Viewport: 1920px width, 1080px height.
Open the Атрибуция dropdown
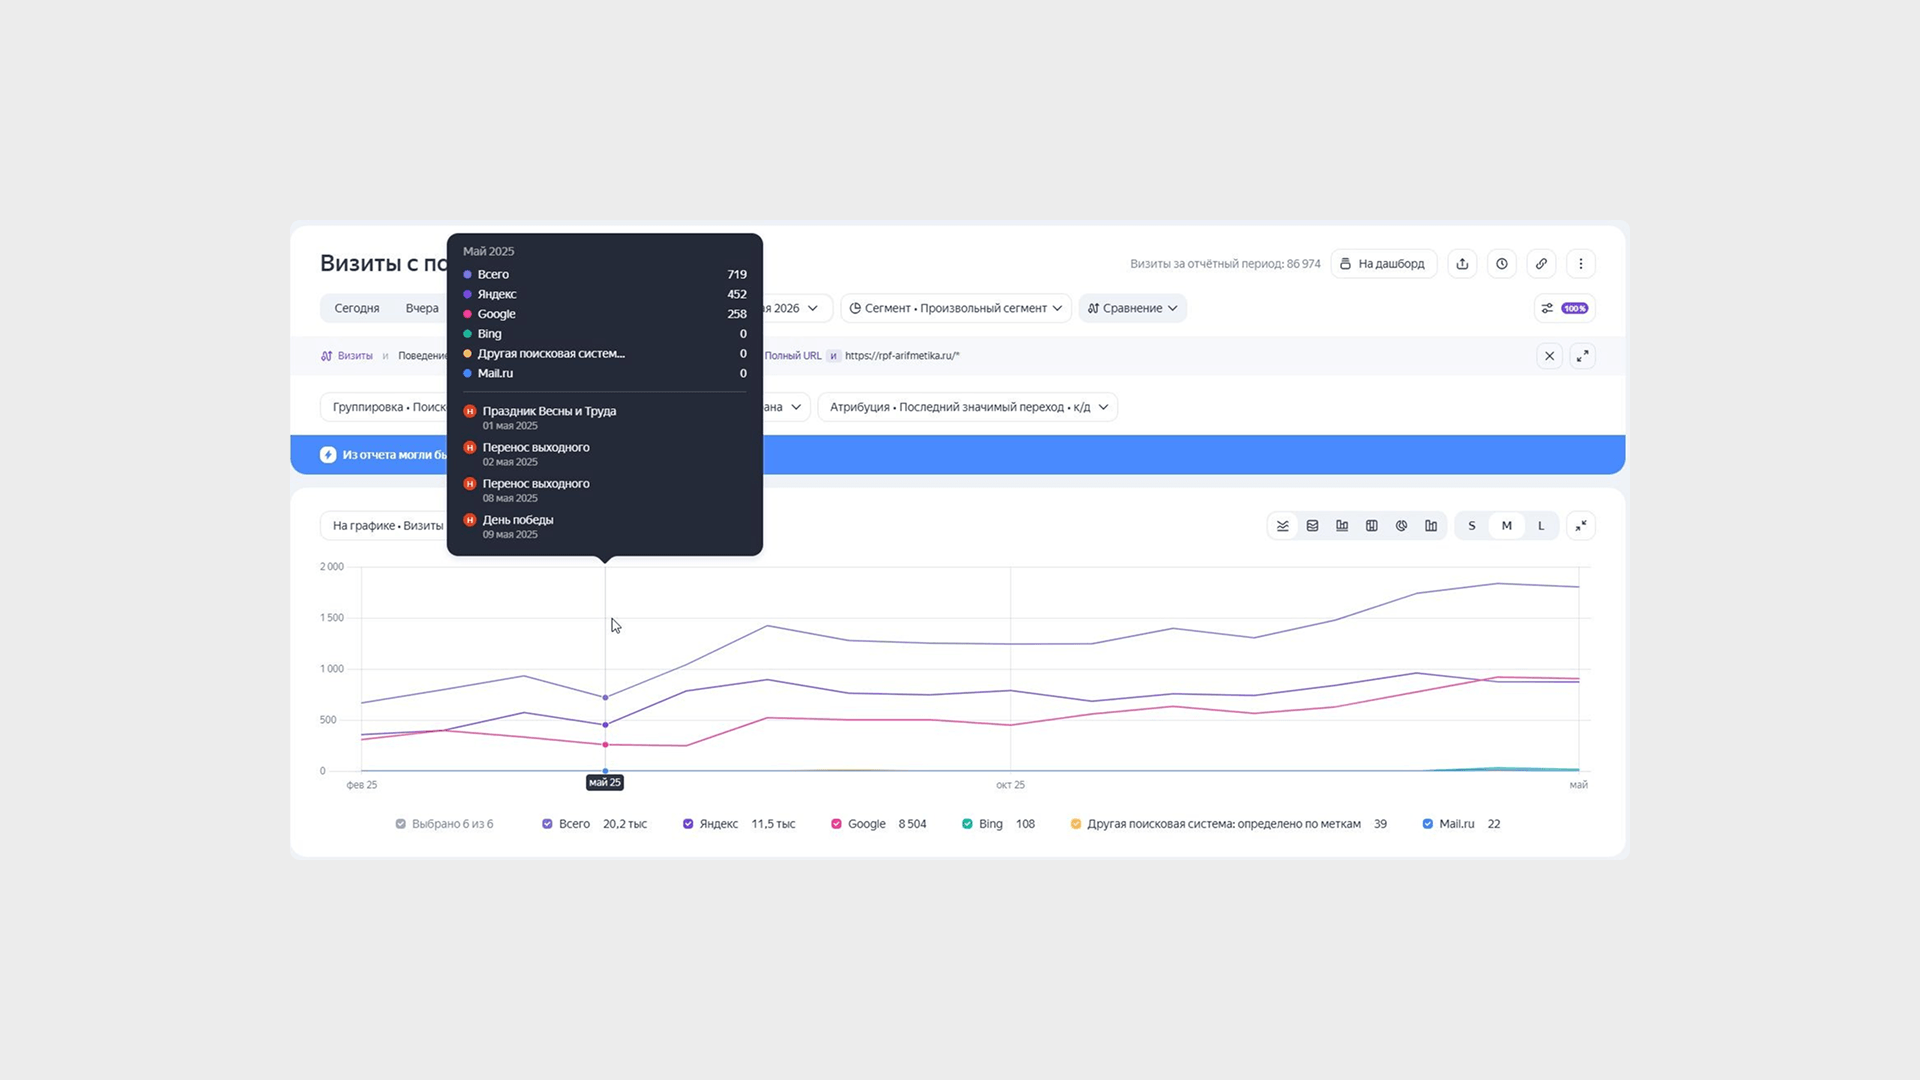click(968, 407)
